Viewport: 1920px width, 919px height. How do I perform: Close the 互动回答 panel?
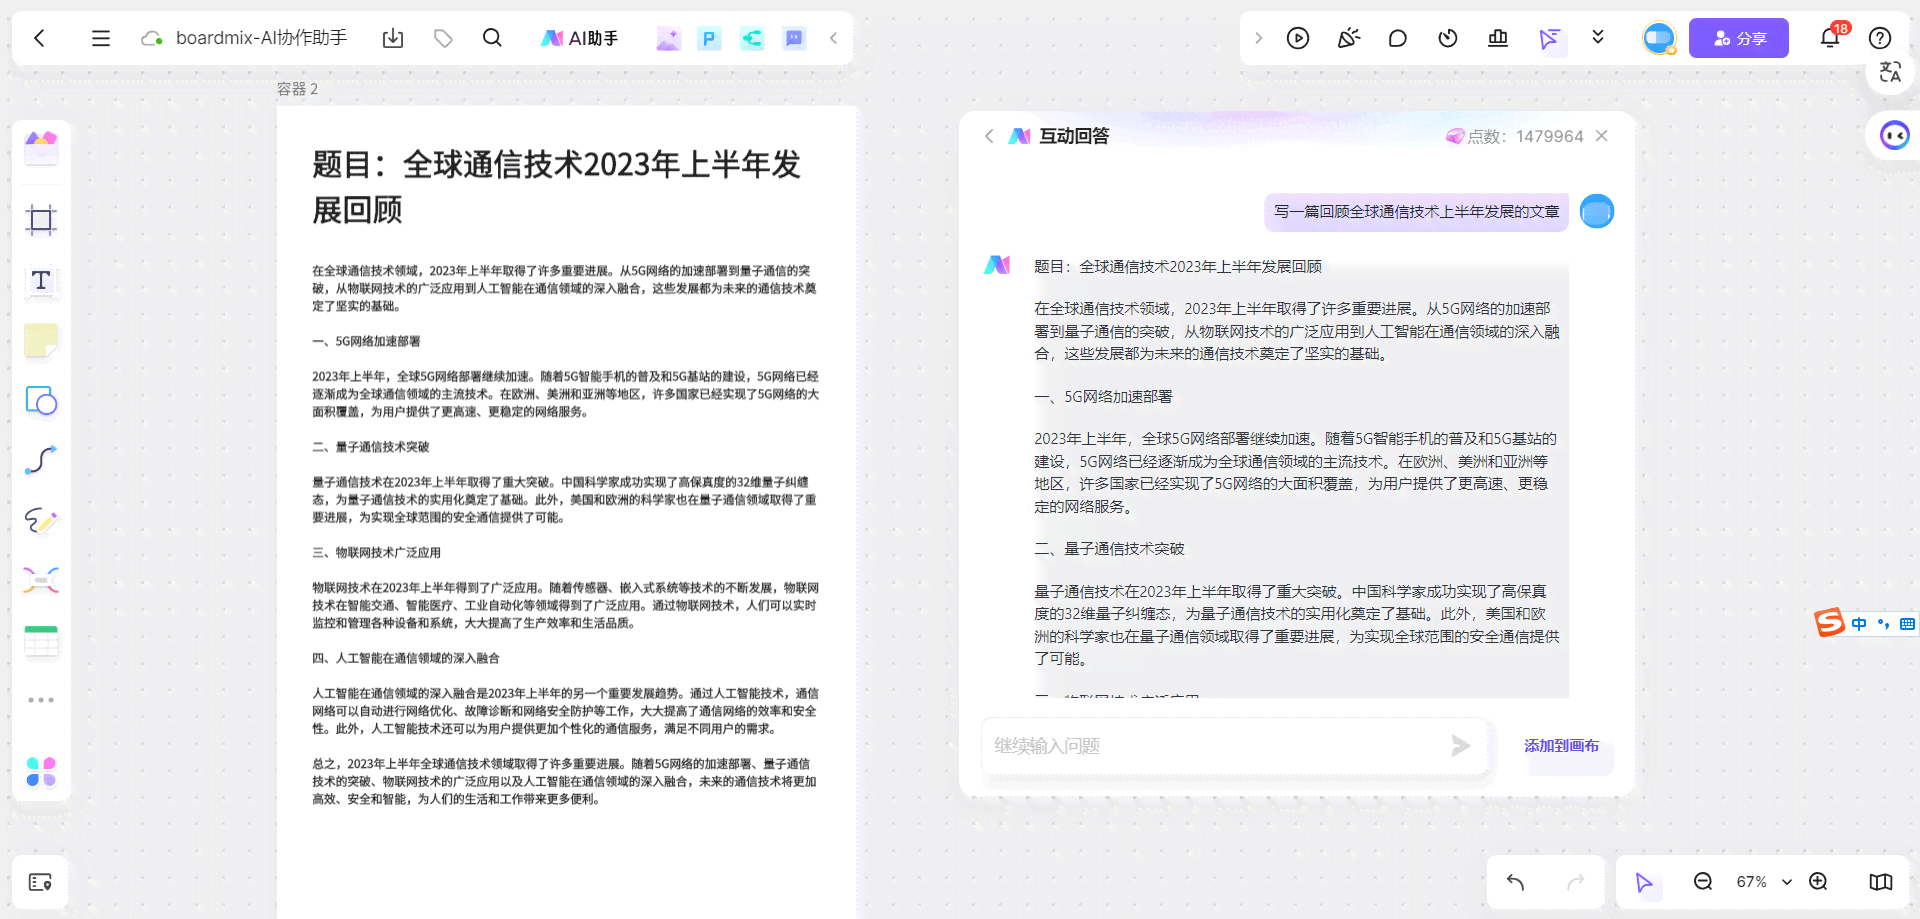click(1602, 136)
